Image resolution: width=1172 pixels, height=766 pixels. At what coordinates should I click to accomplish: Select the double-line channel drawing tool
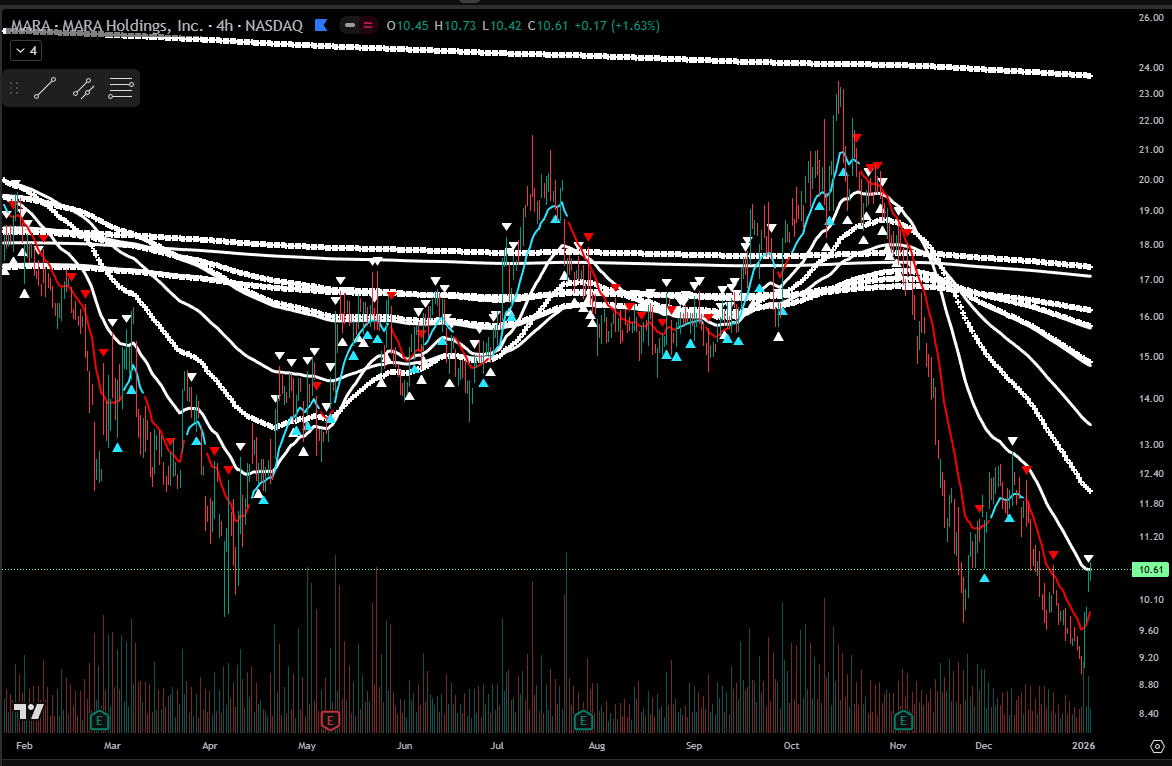[x=83, y=88]
